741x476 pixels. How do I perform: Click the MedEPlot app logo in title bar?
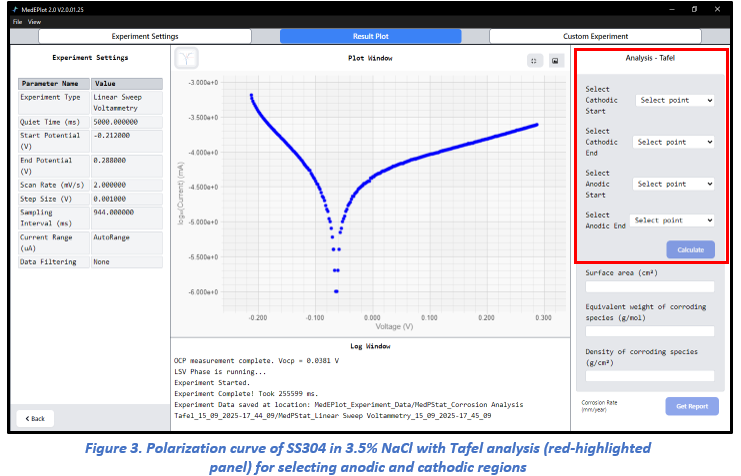(16, 10)
